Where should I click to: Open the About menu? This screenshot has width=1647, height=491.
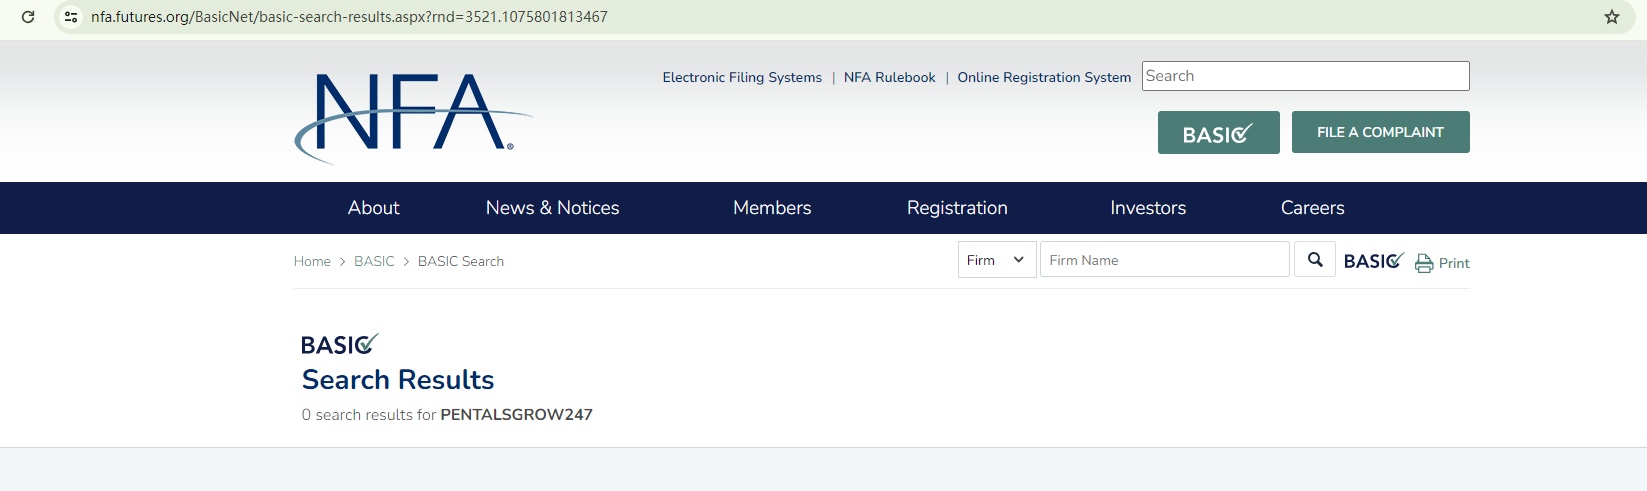[x=373, y=208]
